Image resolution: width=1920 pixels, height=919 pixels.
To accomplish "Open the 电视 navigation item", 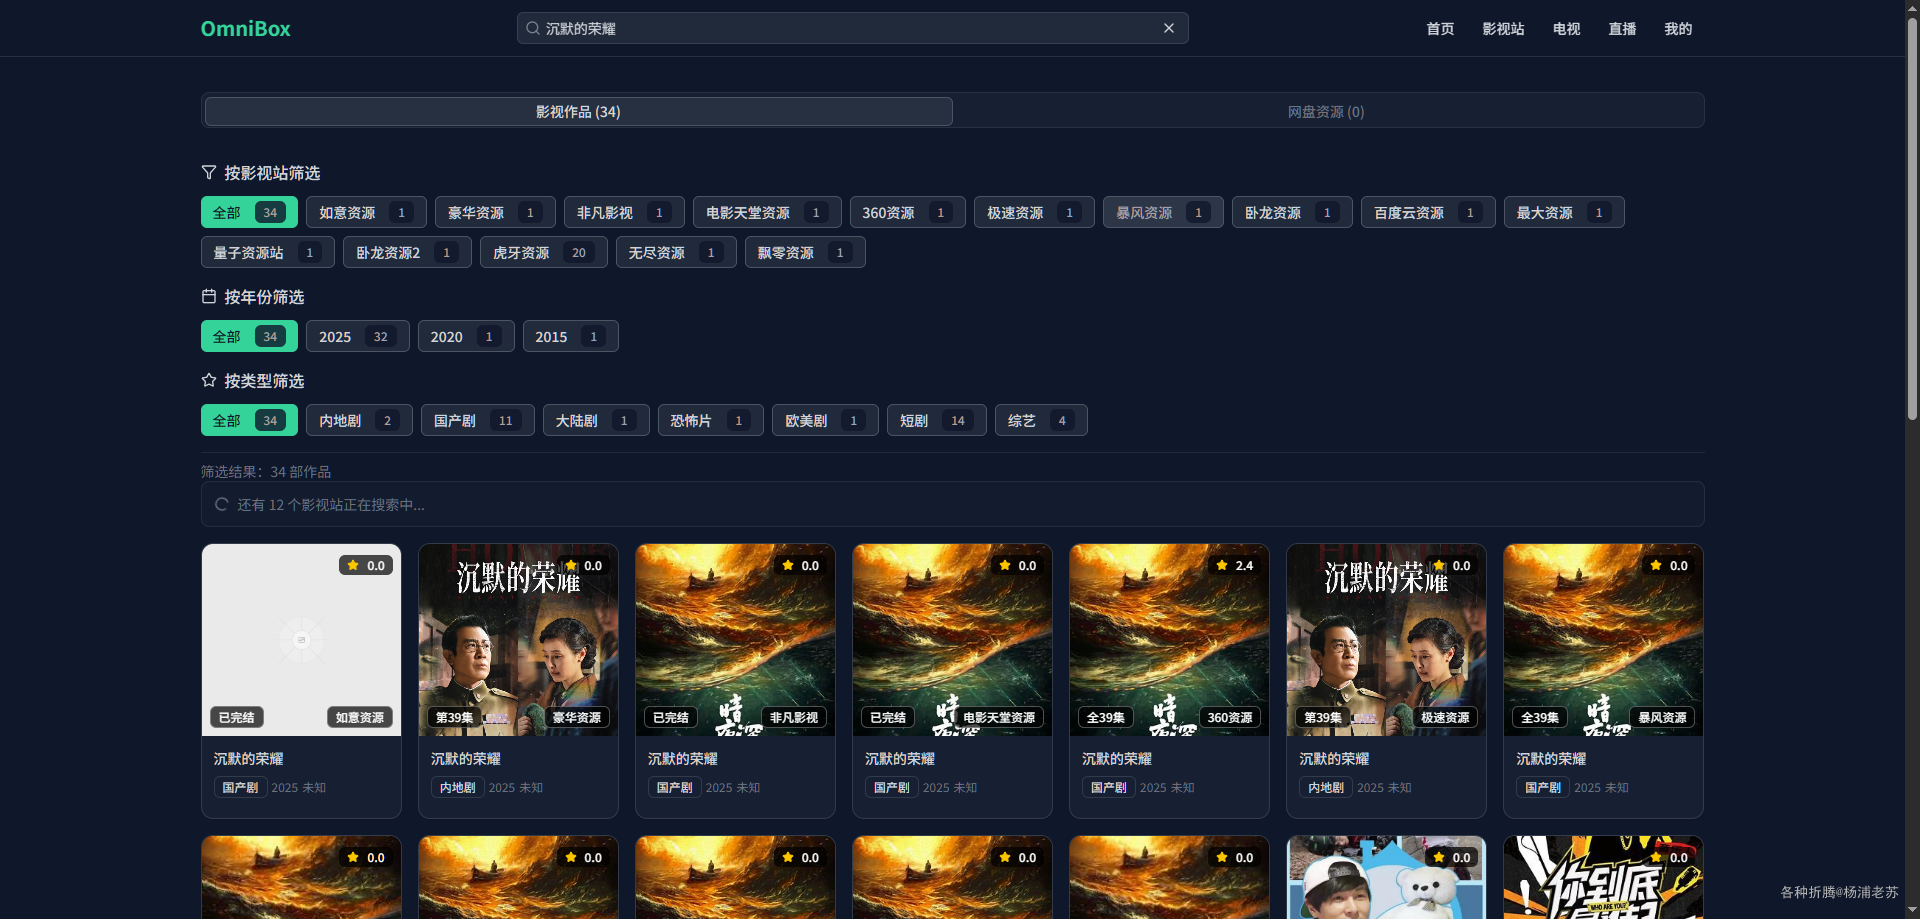I will click(x=1566, y=29).
